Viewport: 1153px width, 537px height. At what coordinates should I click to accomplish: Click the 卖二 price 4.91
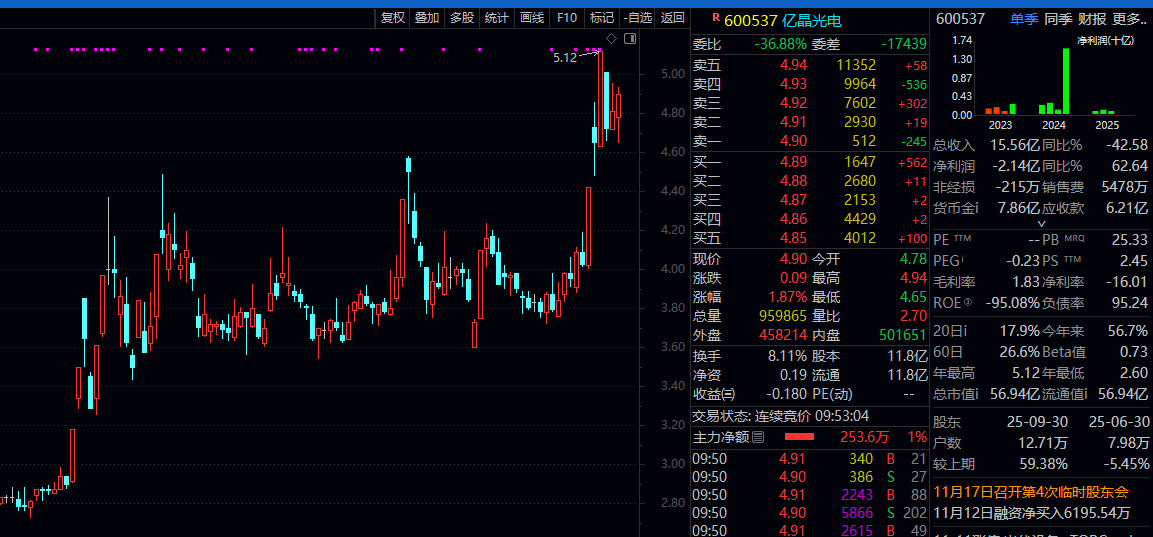coord(793,122)
